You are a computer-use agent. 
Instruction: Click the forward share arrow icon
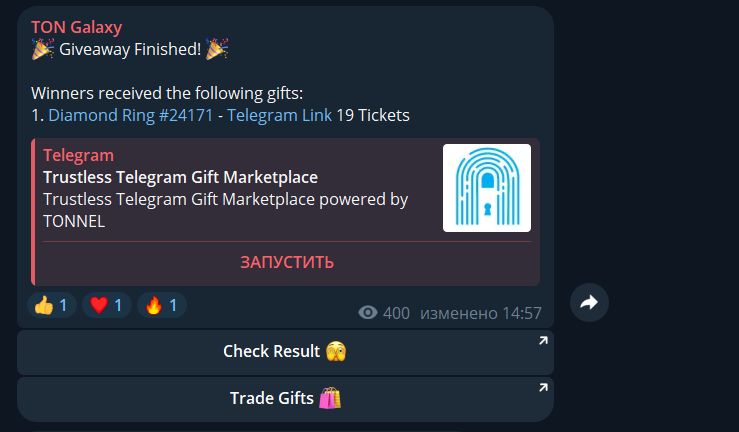(589, 302)
